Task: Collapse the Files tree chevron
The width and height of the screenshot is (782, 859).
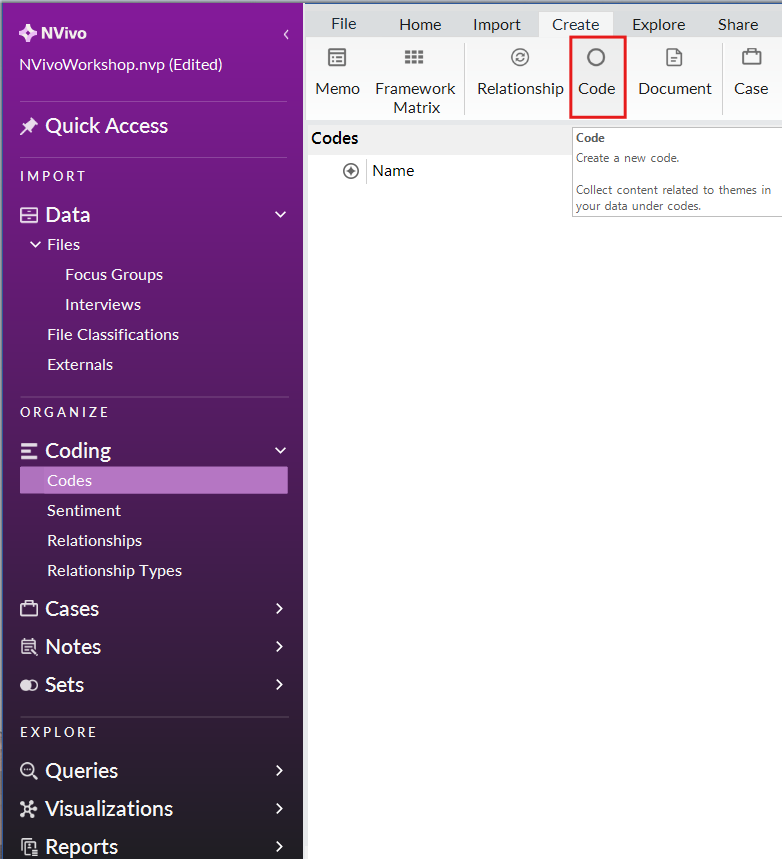Action: [36, 244]
